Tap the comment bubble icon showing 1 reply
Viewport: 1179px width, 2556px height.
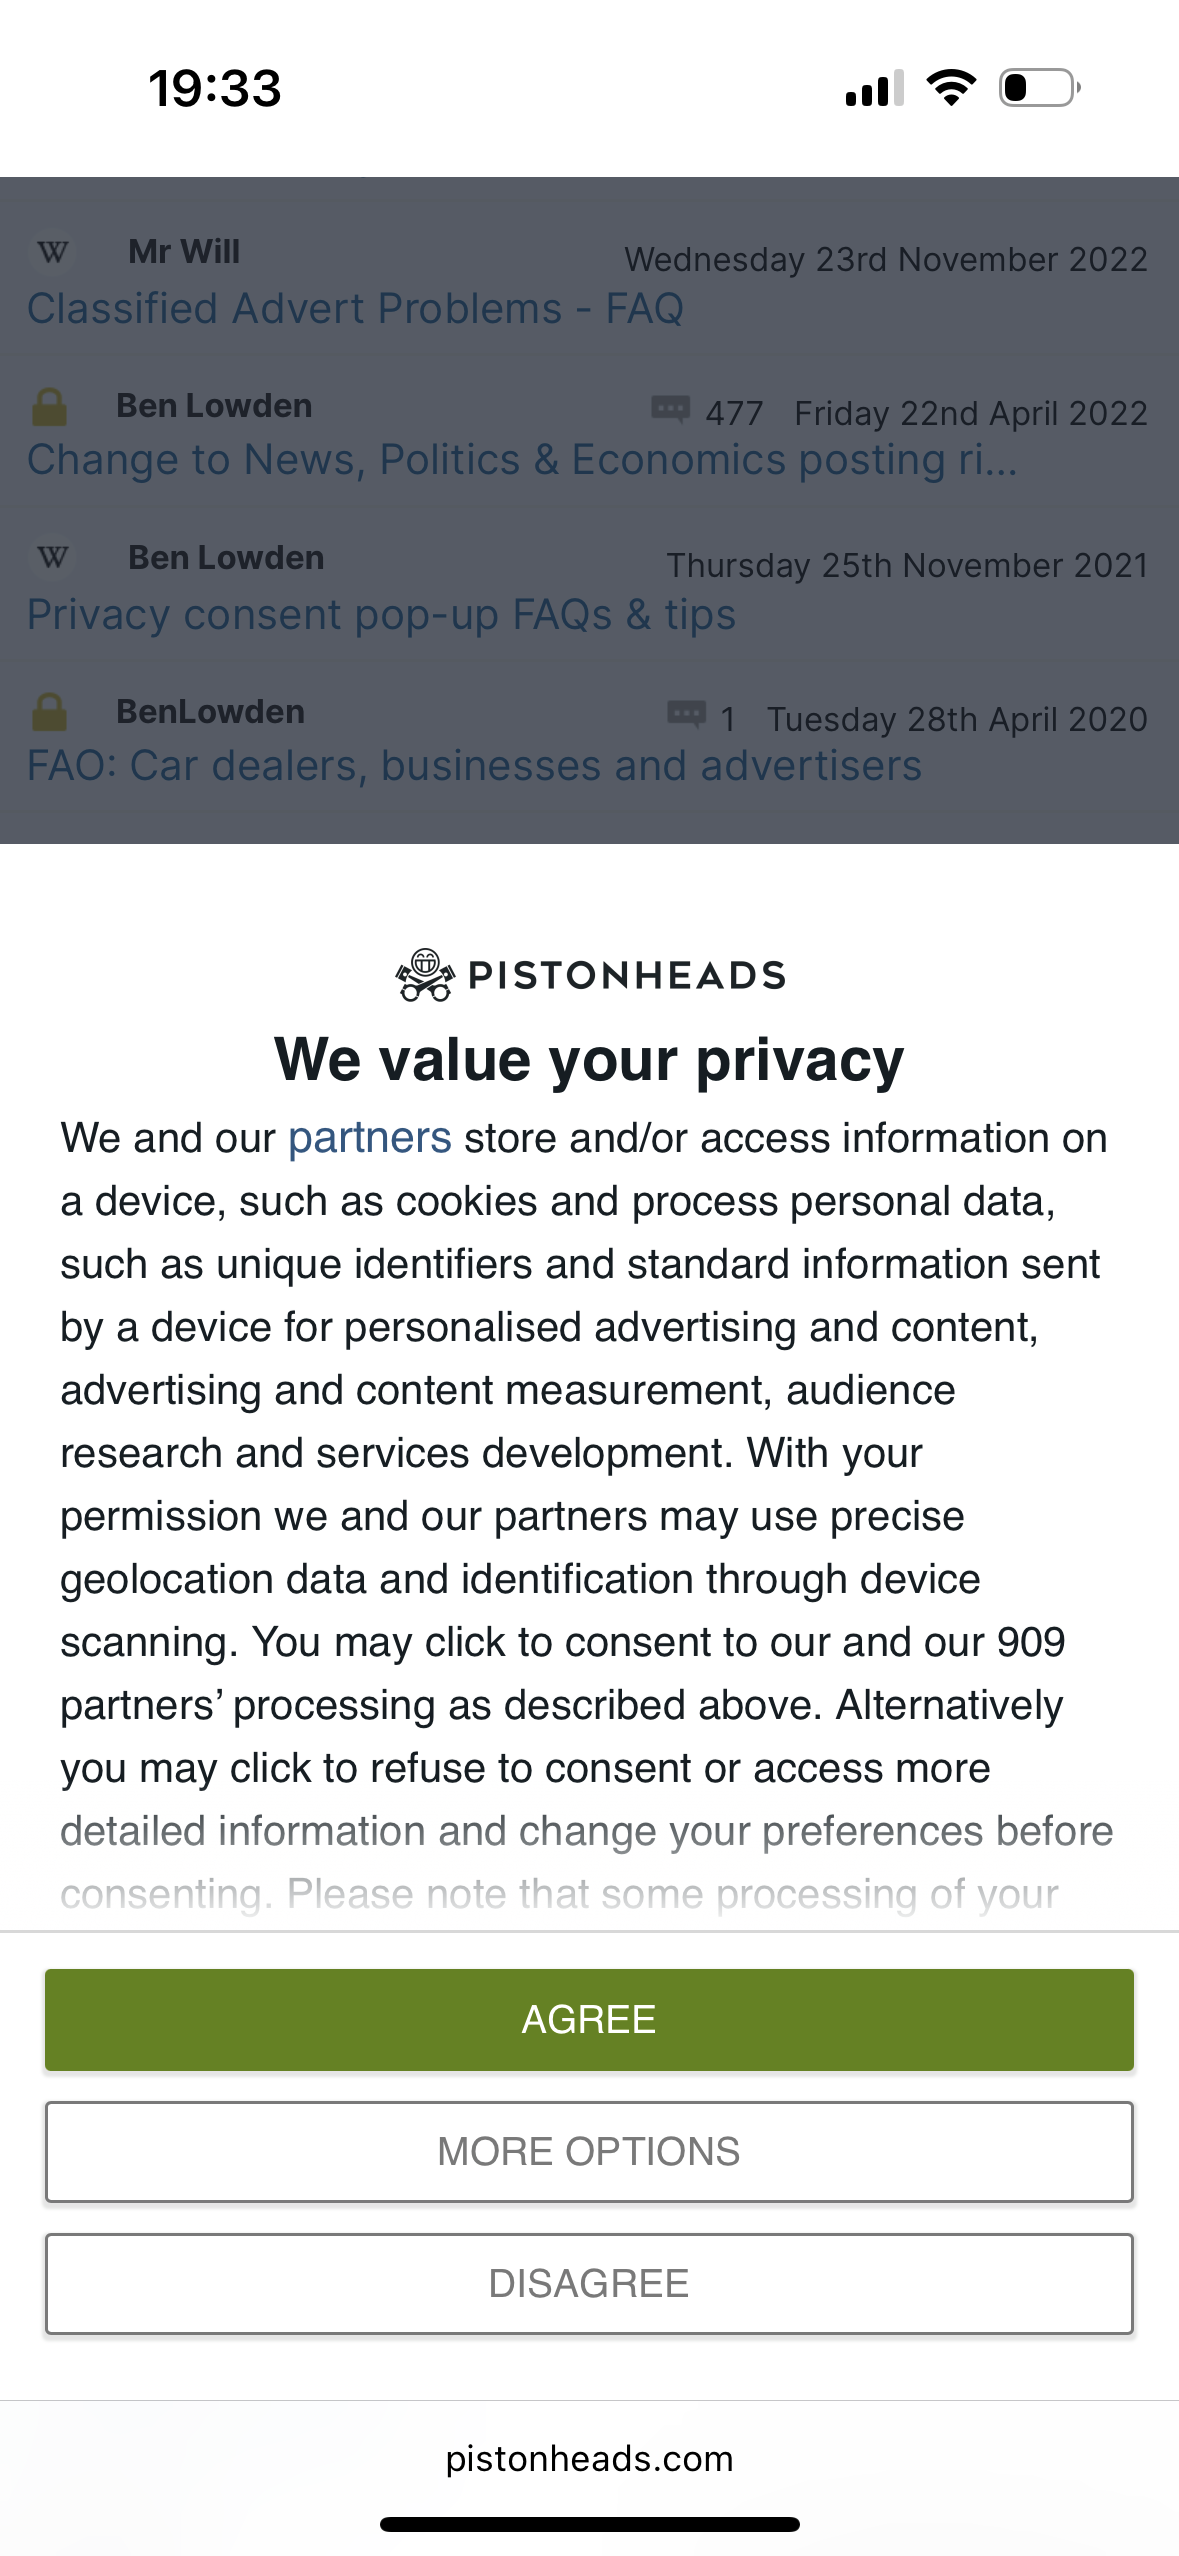tap(686, 715)
